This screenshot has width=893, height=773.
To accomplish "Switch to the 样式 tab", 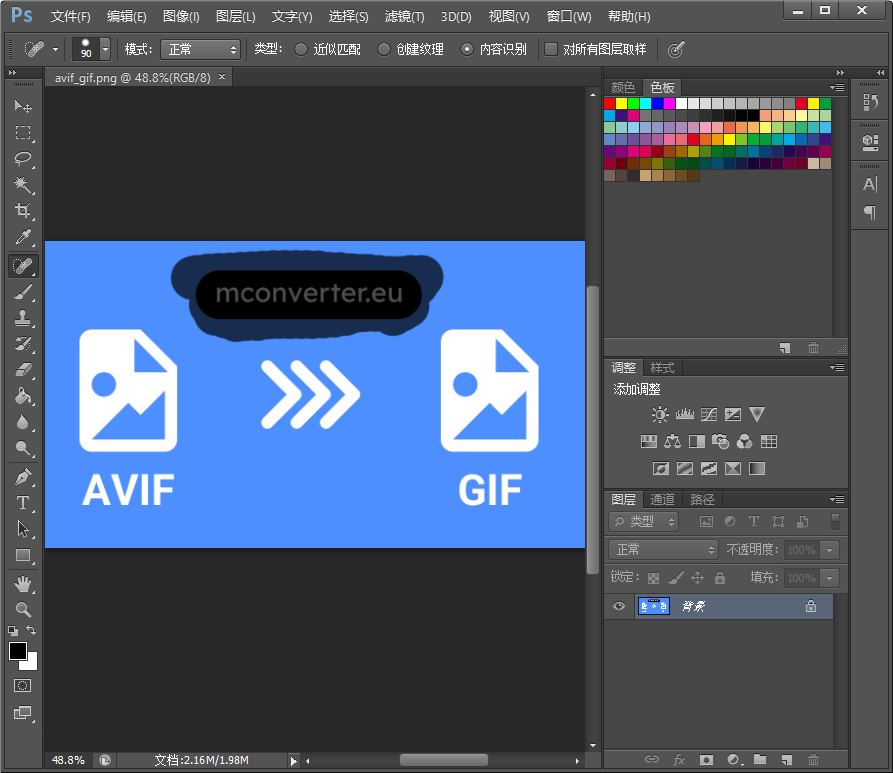I will point(662,368).
